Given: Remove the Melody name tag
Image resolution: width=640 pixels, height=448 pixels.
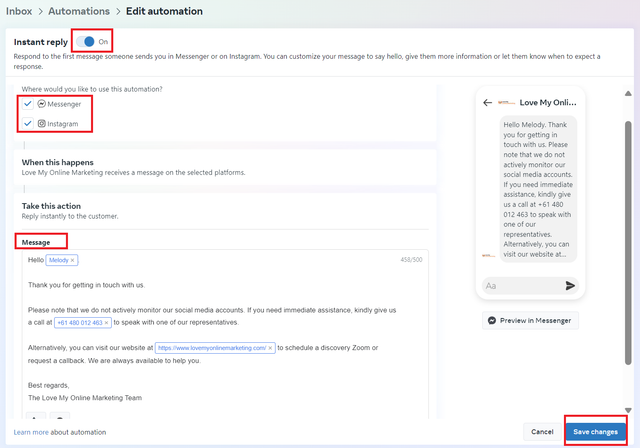Looking at the screenshot, I should pyautogui.click(x=72, y=260).
